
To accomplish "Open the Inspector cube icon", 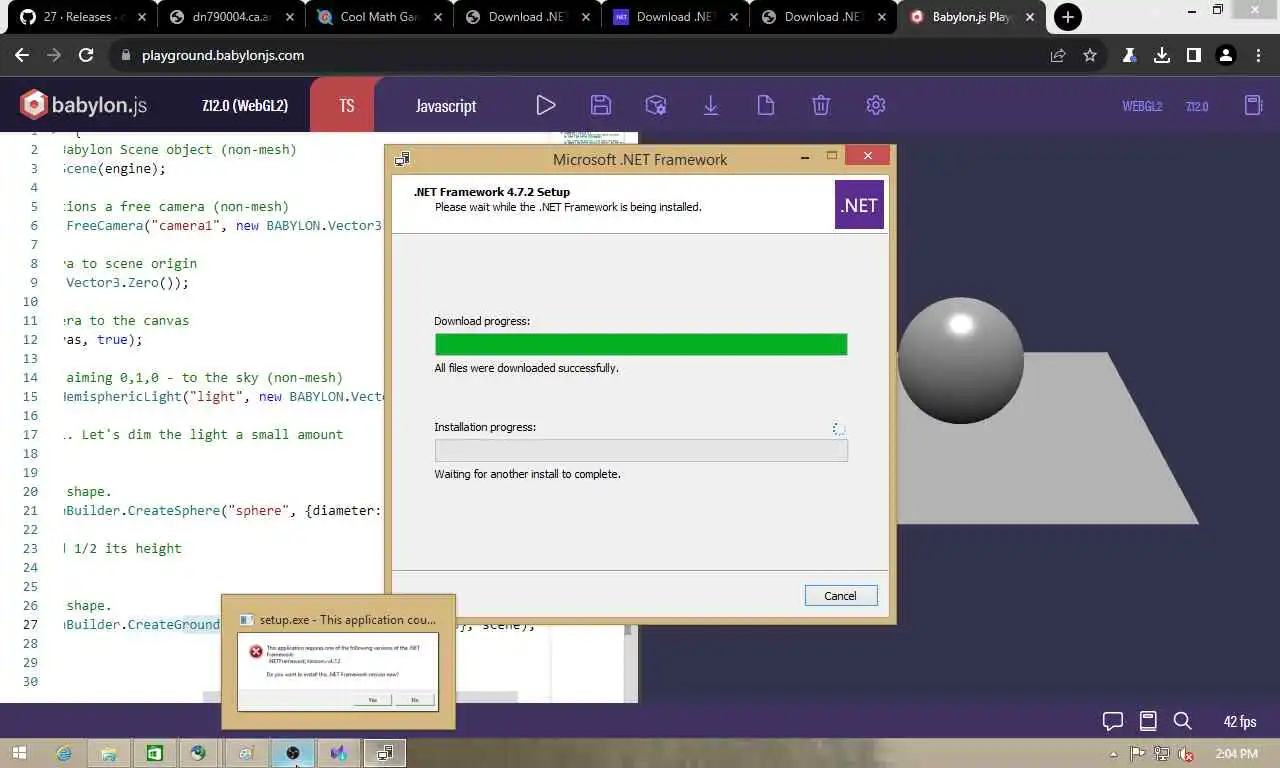I will coord(656,105).
